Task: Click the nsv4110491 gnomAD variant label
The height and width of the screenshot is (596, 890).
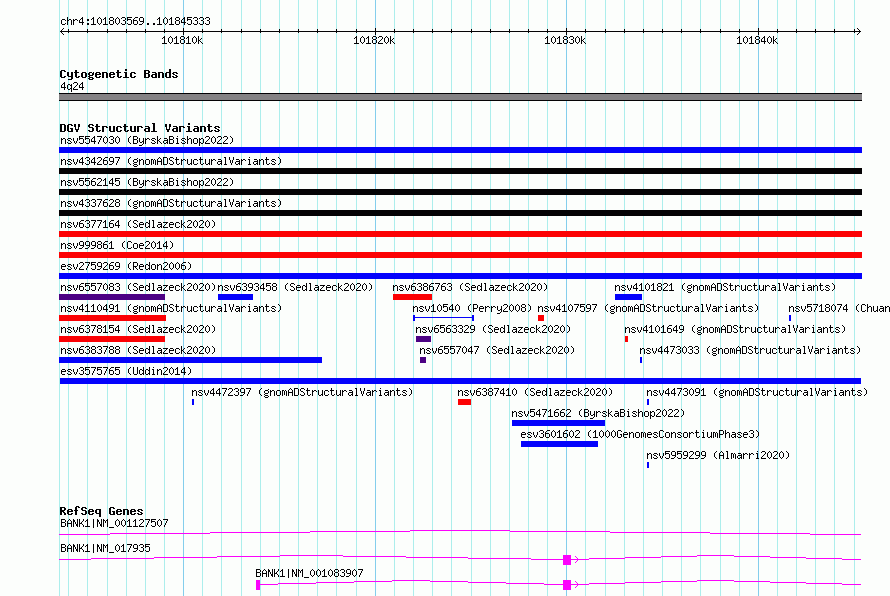Action: tap(171, 308)
